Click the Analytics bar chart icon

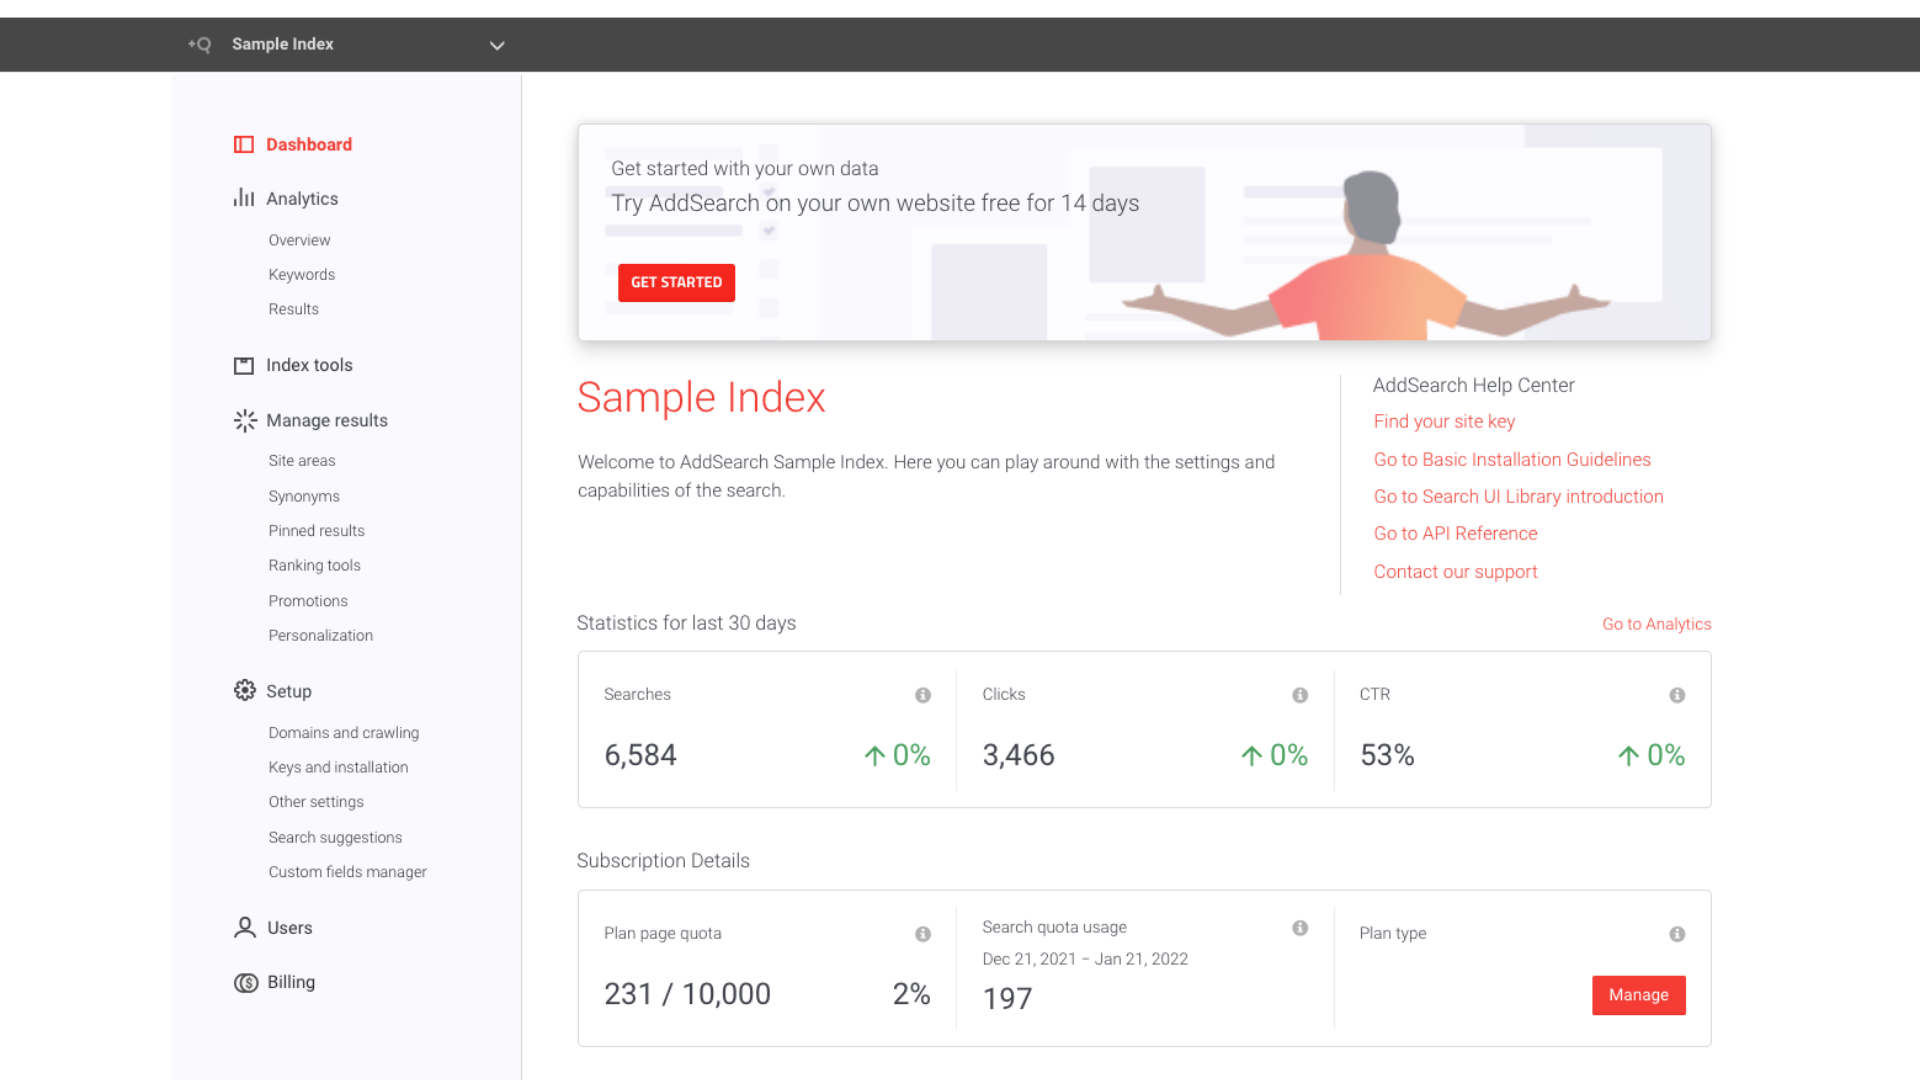(243, 198)
